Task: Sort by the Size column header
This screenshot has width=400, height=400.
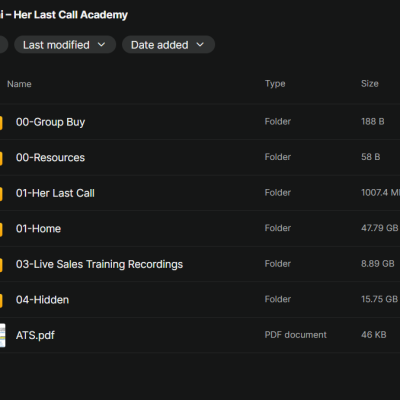Action: [x=370, y=84]
